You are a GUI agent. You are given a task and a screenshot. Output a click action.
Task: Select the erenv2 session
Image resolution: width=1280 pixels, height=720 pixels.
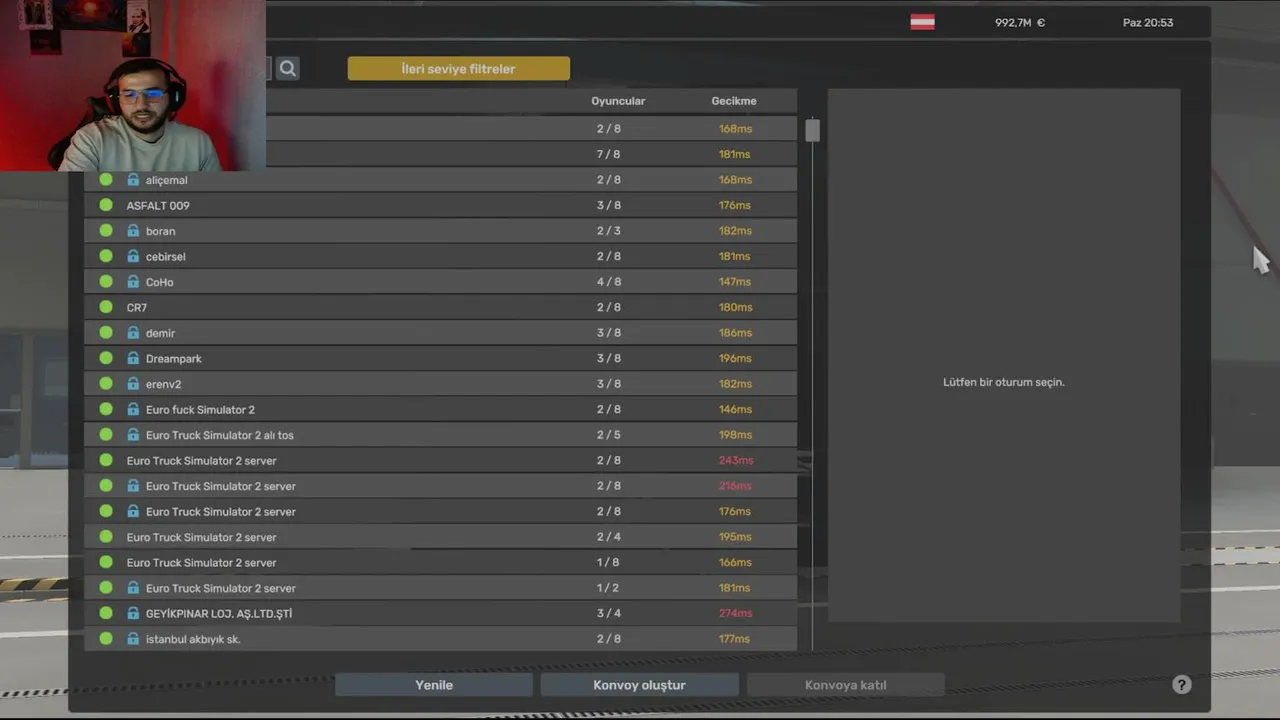pyautogui.click(x=440, y=384)
